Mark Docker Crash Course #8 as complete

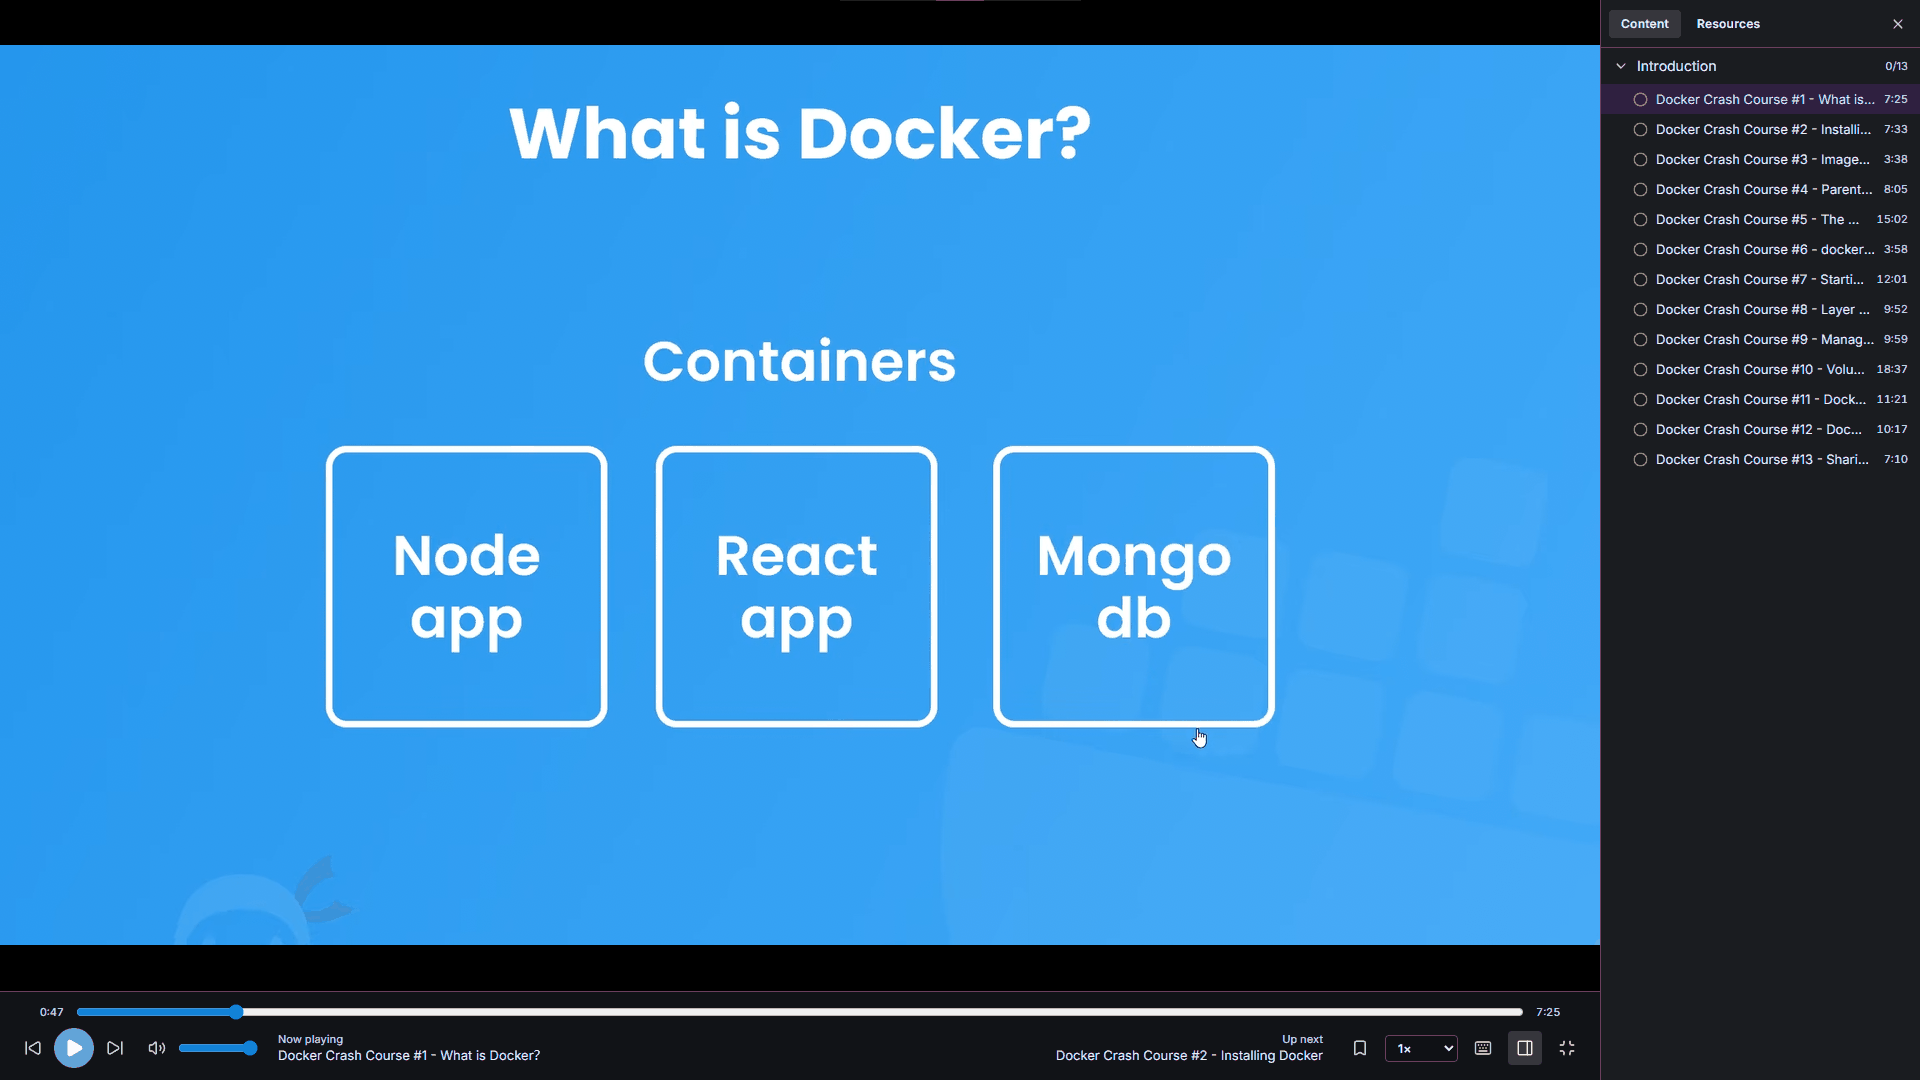click(x=1640, y=310)
